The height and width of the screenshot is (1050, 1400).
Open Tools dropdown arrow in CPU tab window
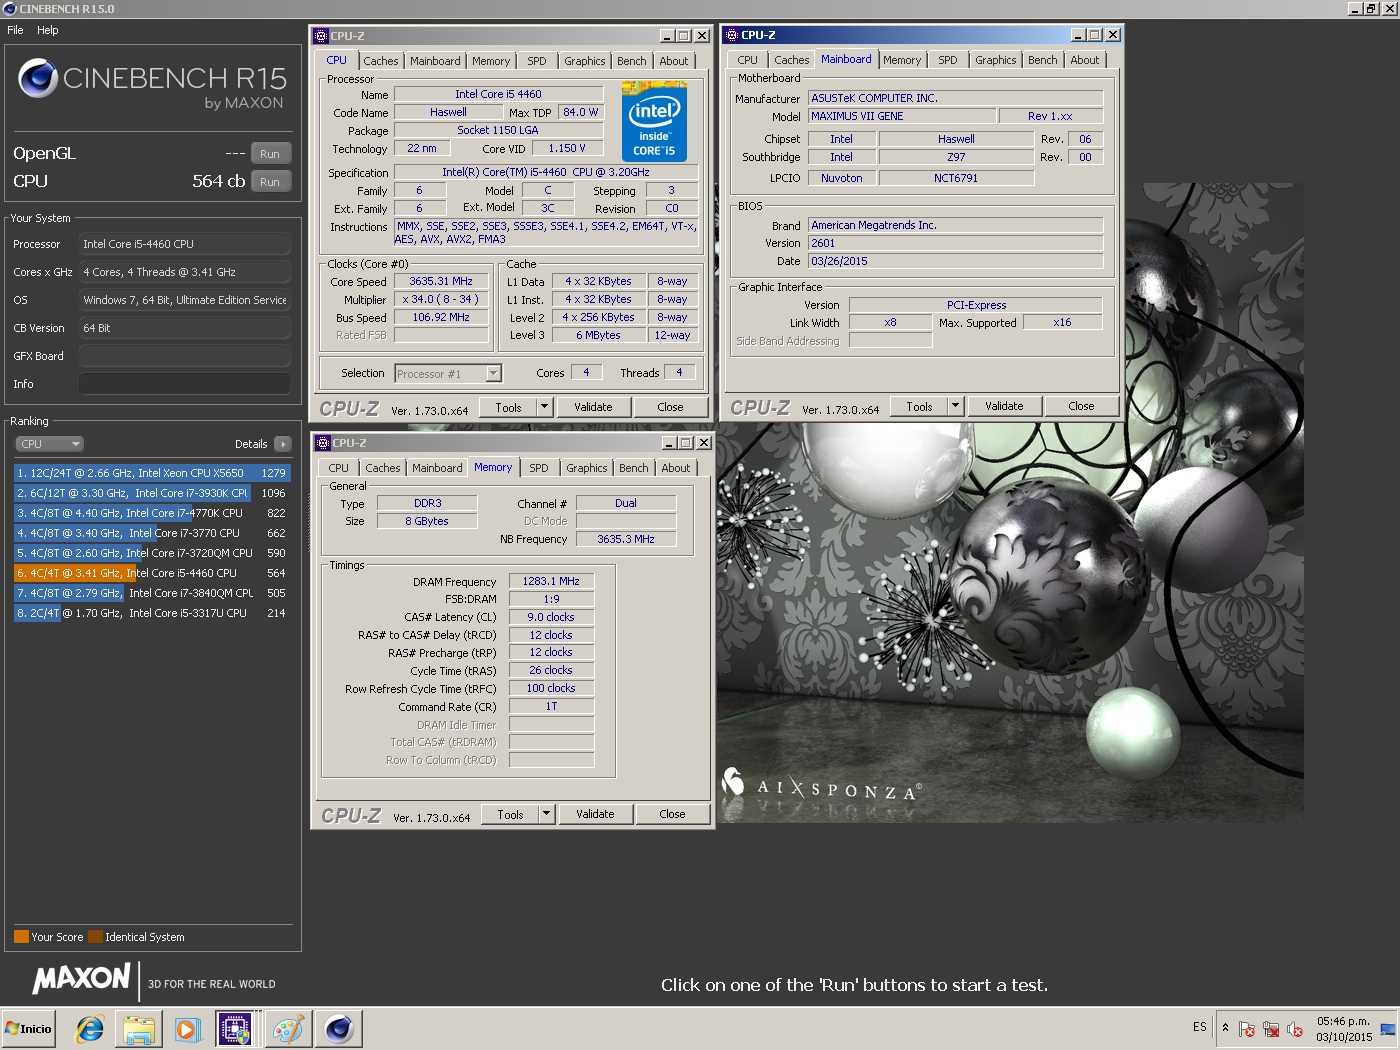(x=544, y=407)
